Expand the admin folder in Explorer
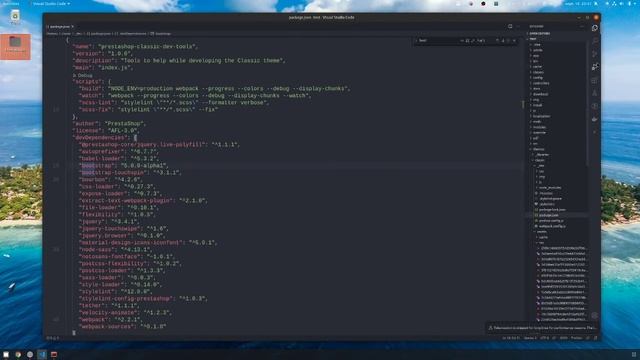Image resolution: width=640 pixels, height=360 pixels. (538, 50)
